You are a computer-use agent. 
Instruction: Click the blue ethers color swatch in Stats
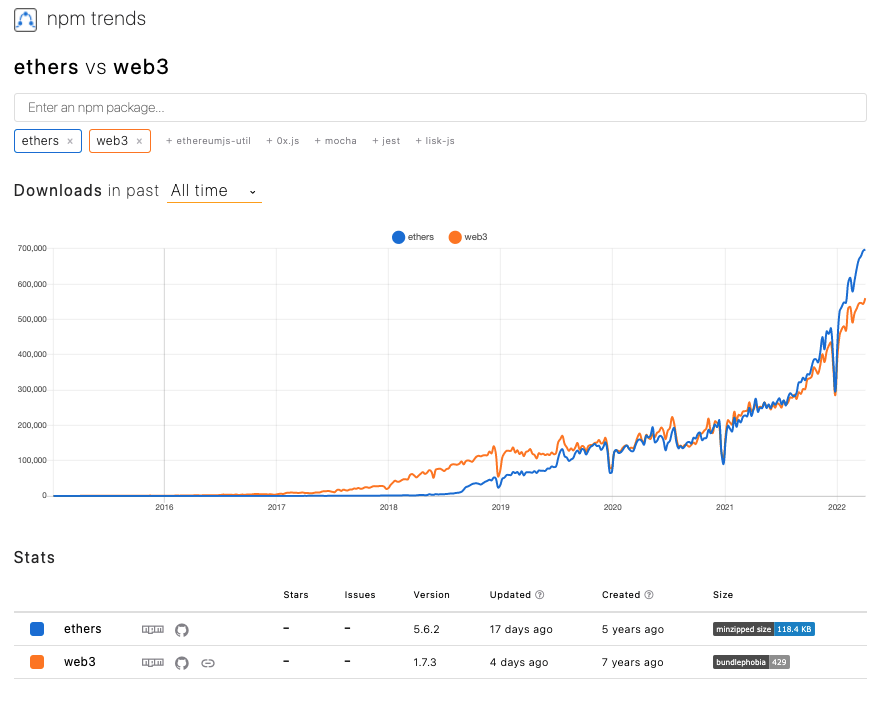(37, 629)
